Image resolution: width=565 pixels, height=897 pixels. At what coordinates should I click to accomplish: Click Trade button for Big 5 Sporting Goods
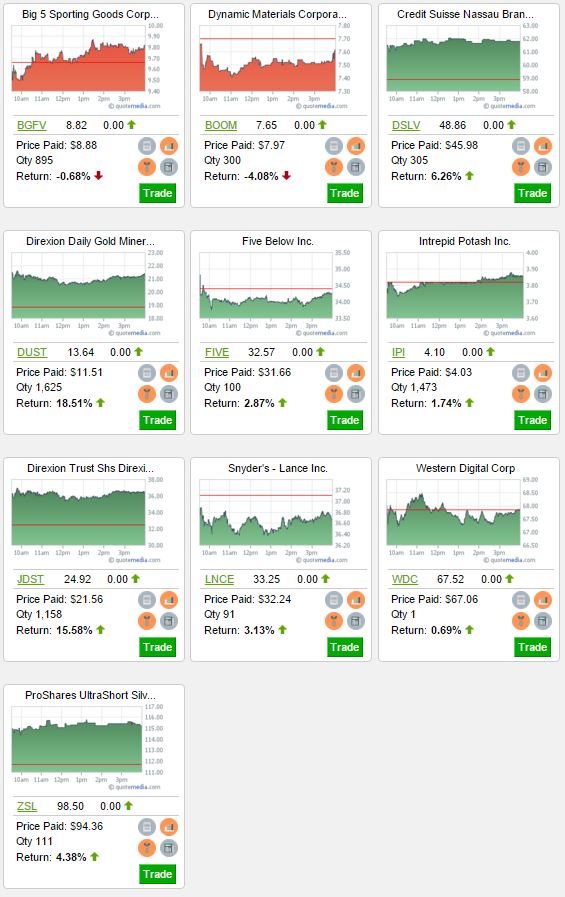[157, 193]
